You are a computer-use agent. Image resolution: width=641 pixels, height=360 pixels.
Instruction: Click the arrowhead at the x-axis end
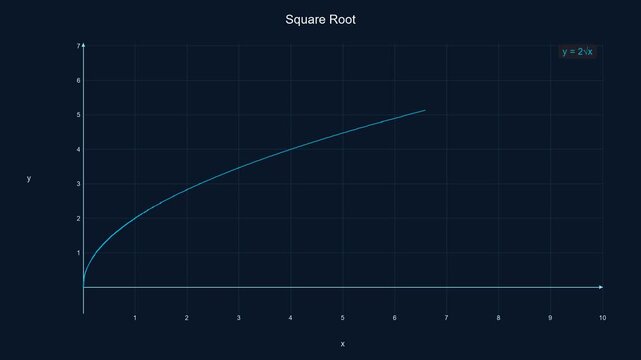(x=601, y=287)
